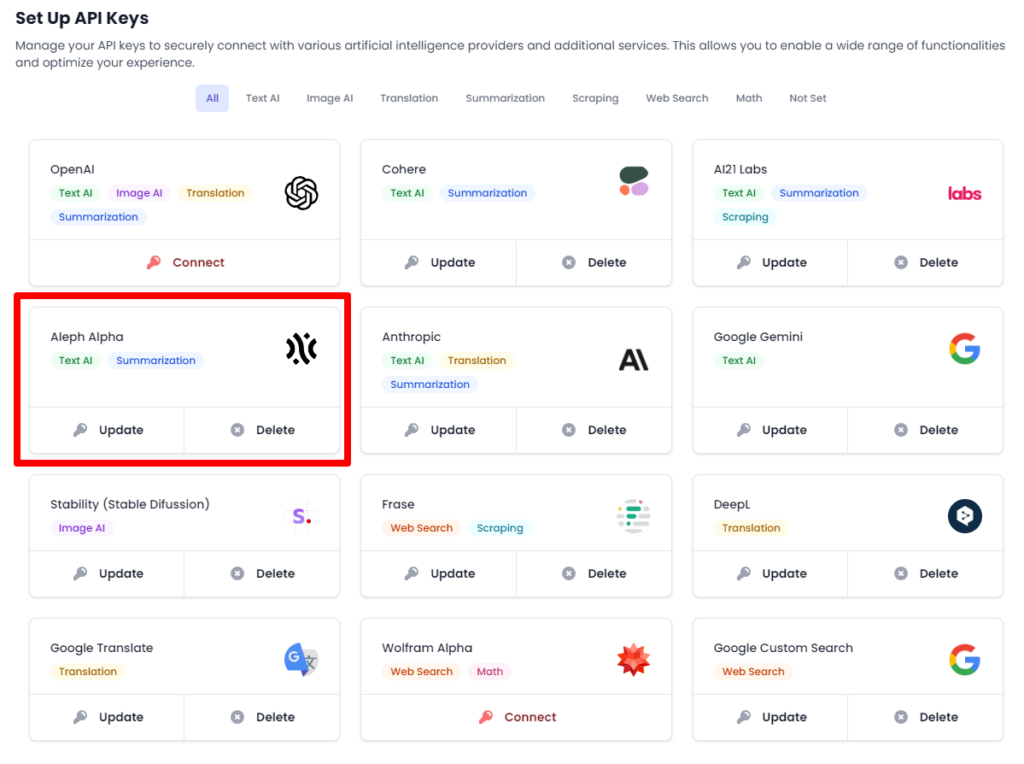Click the Google Gemini logo
The image size is (1024, 764).
[963, 349]
